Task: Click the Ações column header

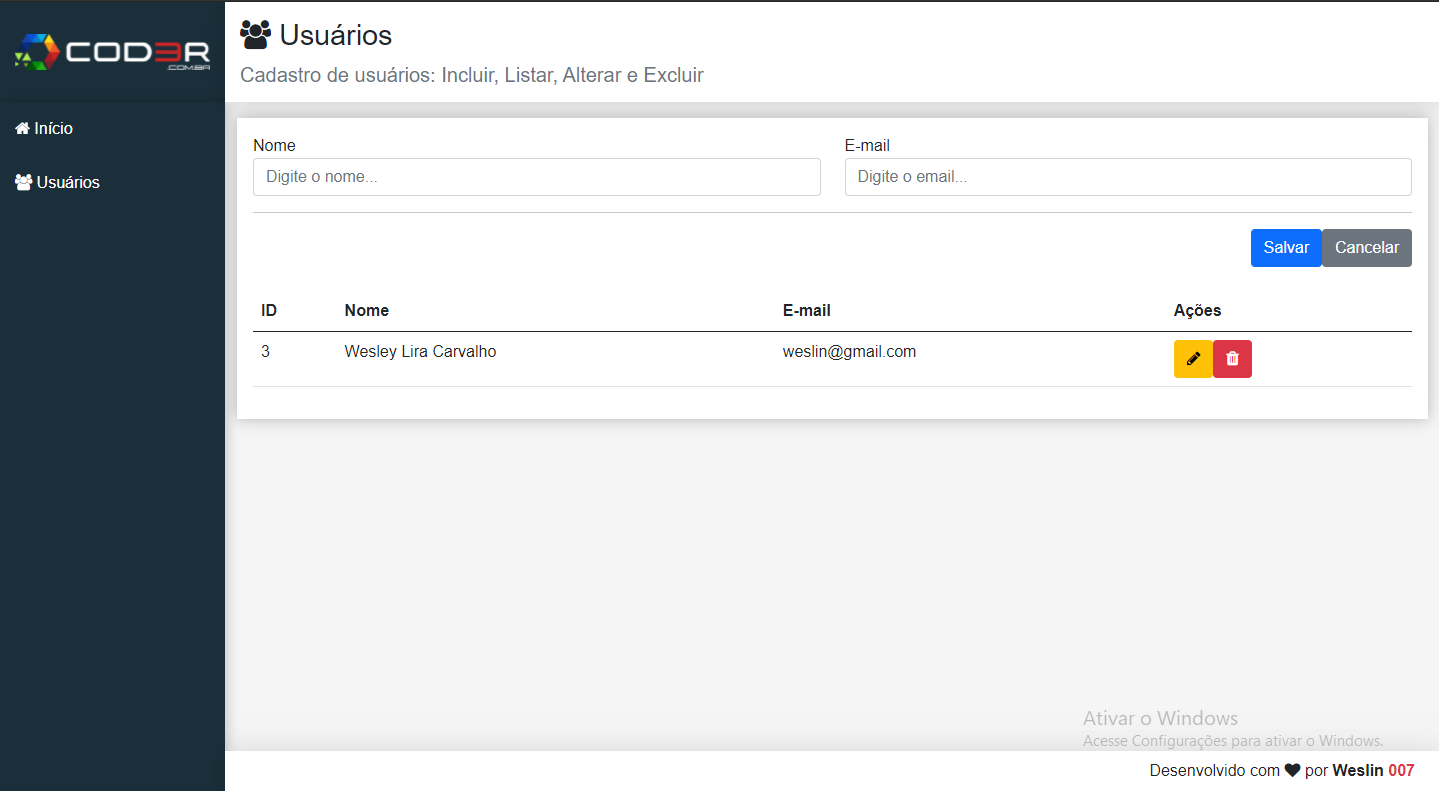Action: click(x=1197, y=310)
